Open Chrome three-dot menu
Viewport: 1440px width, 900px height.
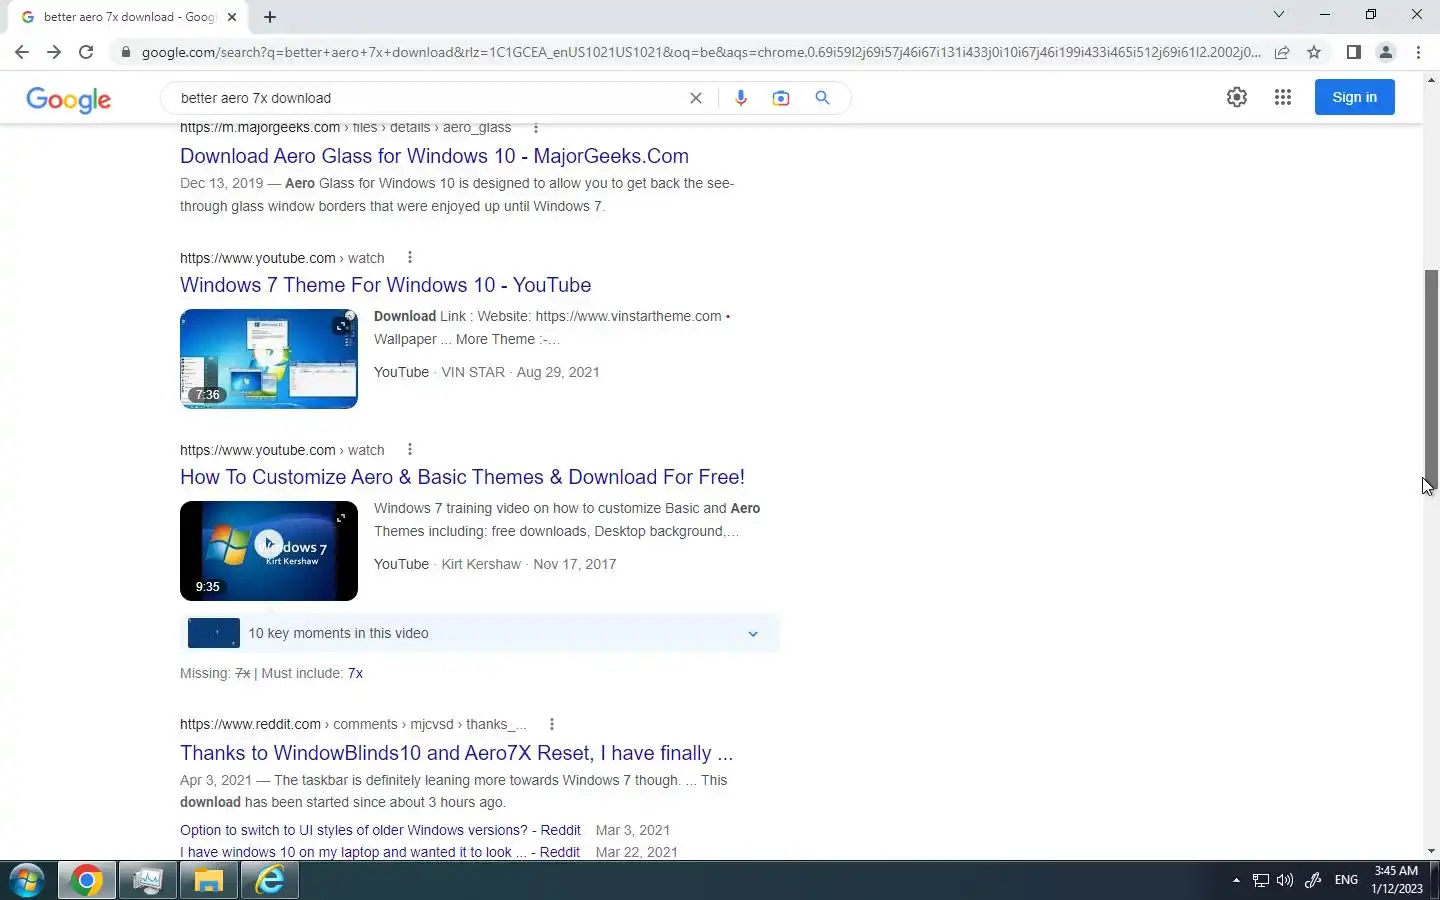(x=1418, y=52)
